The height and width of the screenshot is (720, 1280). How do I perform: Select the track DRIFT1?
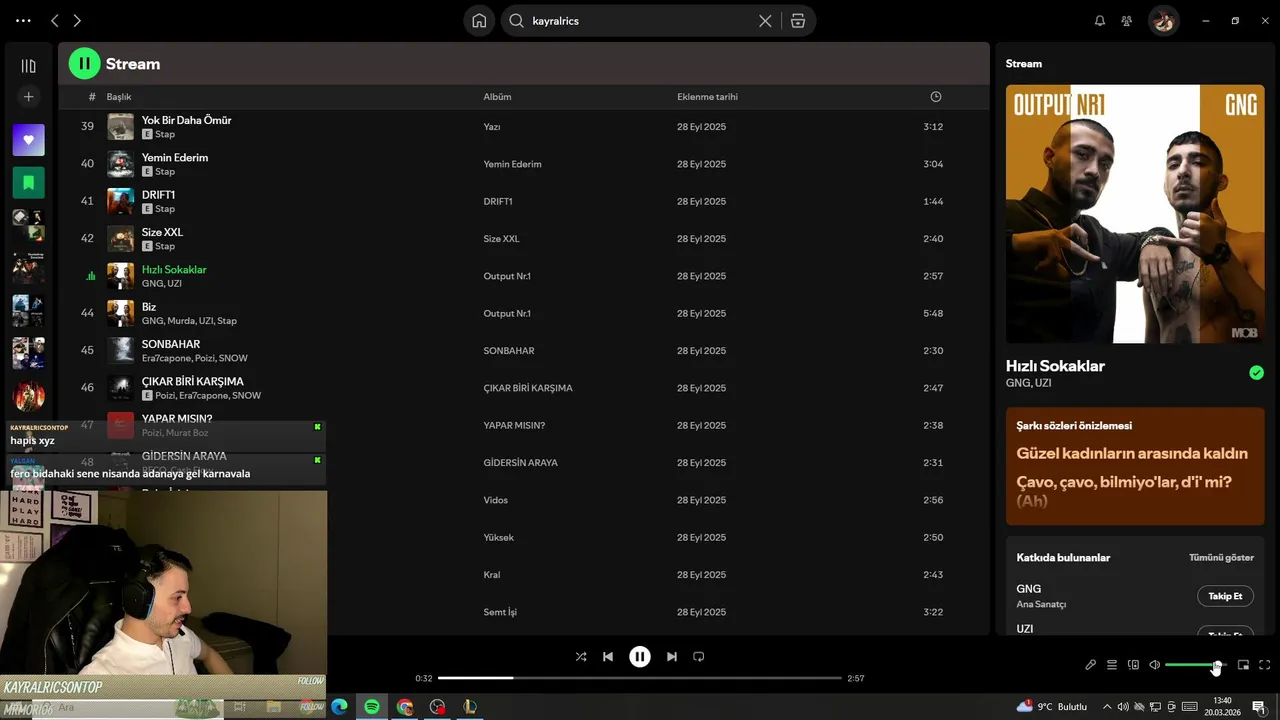tap(158, 195)
